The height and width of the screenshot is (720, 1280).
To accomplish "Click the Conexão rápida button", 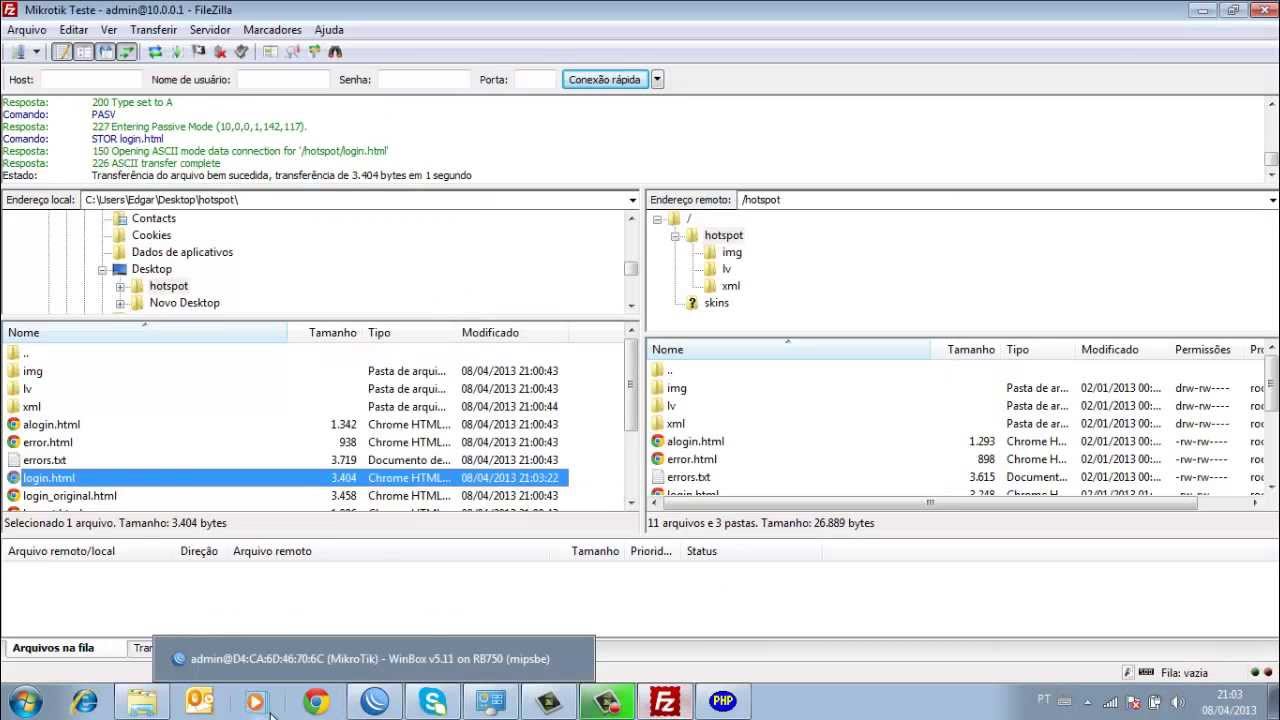I will [x=605, y=79].
